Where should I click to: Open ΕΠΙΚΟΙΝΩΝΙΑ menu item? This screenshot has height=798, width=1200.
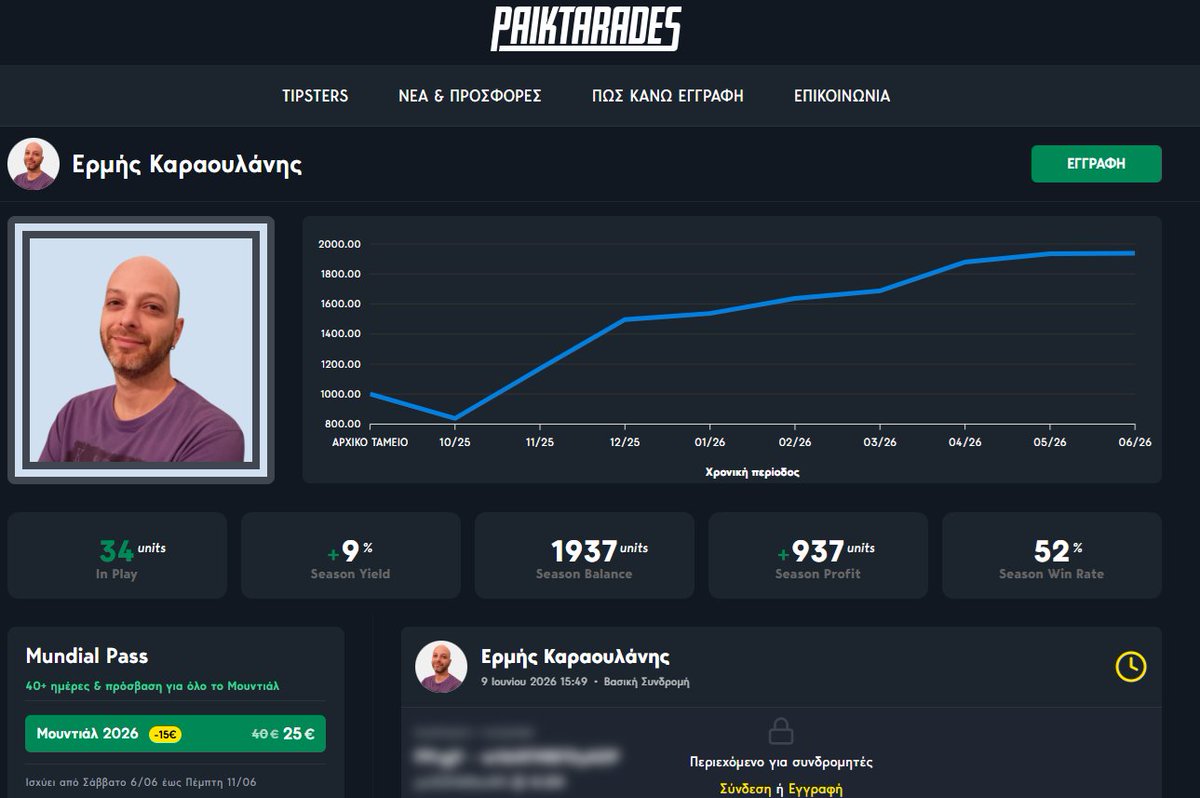842,96
